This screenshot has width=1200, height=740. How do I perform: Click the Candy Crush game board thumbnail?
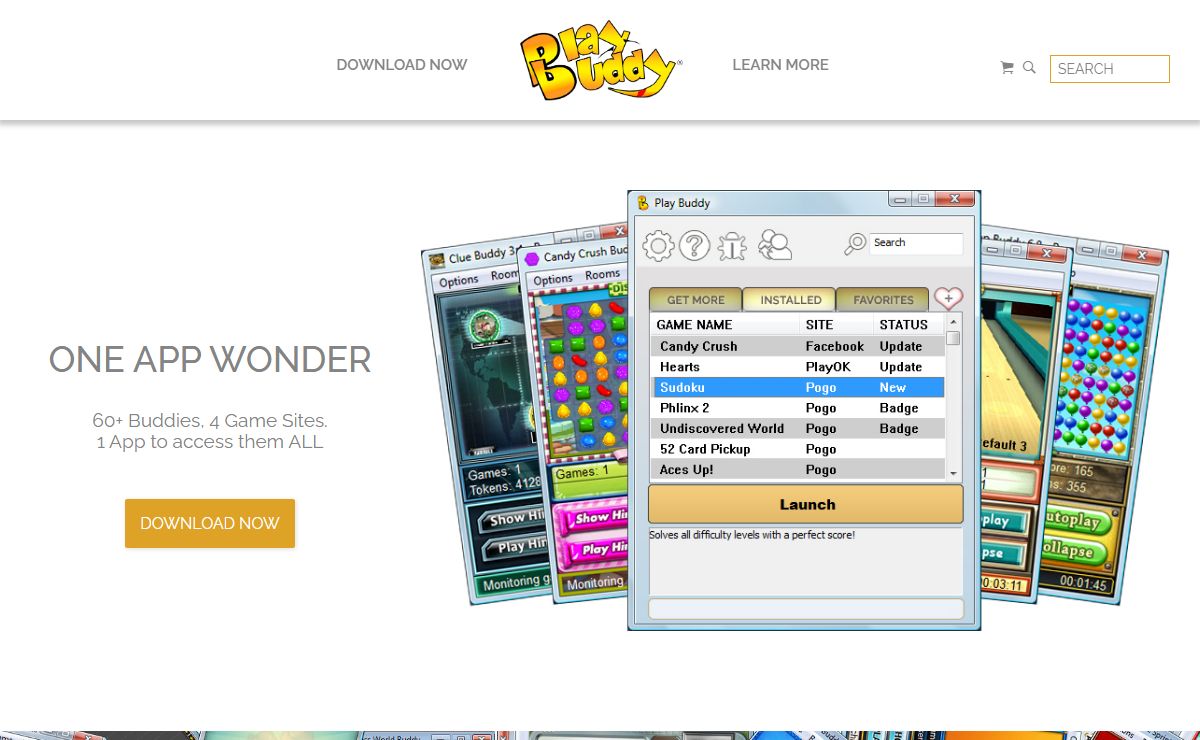click(x=582, y=375)
